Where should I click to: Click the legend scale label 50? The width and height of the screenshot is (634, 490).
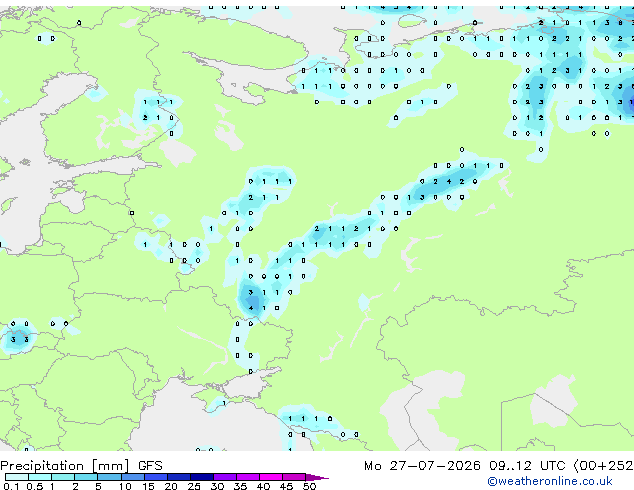pyautogui.click(x=309, y=486)
